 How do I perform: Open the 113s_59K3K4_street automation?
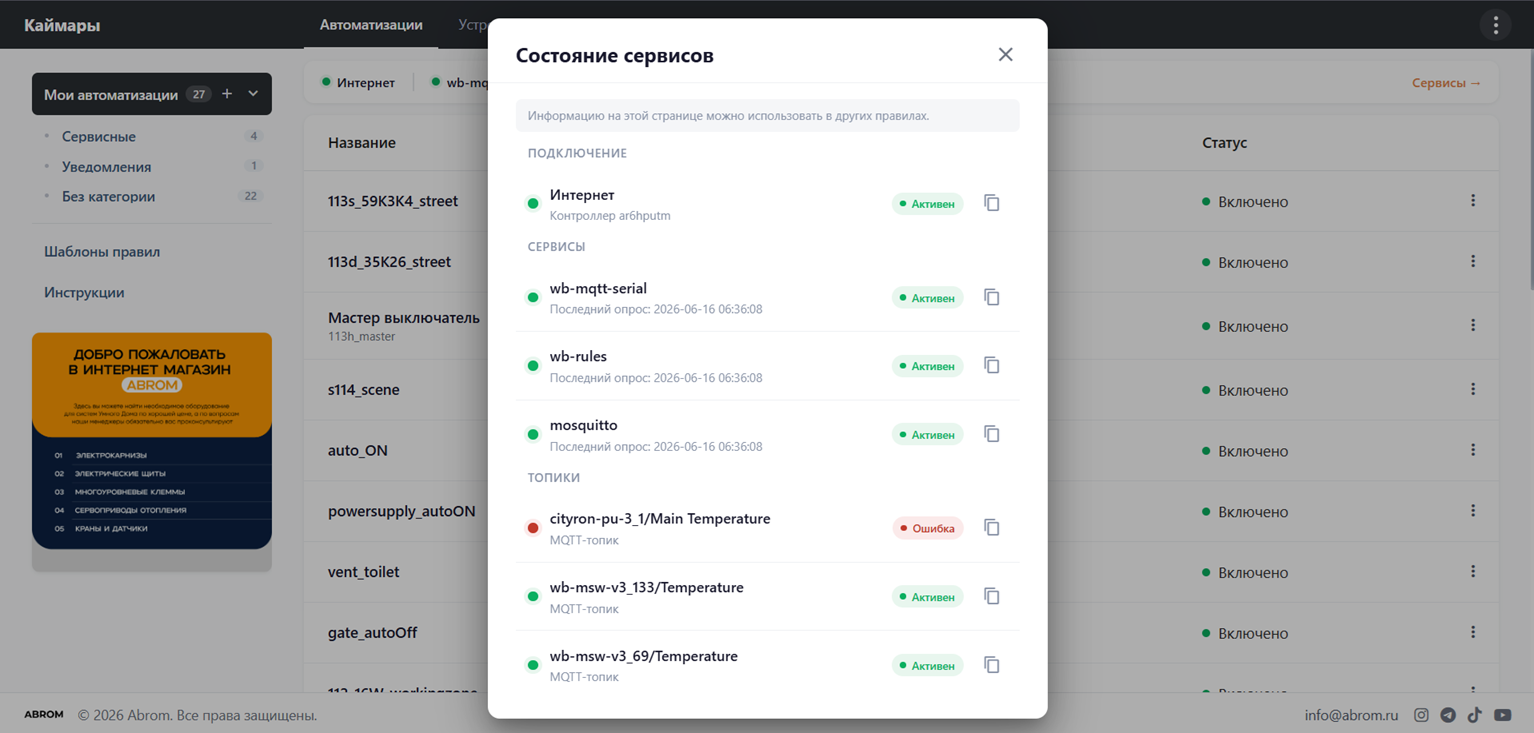click(393, 201)
